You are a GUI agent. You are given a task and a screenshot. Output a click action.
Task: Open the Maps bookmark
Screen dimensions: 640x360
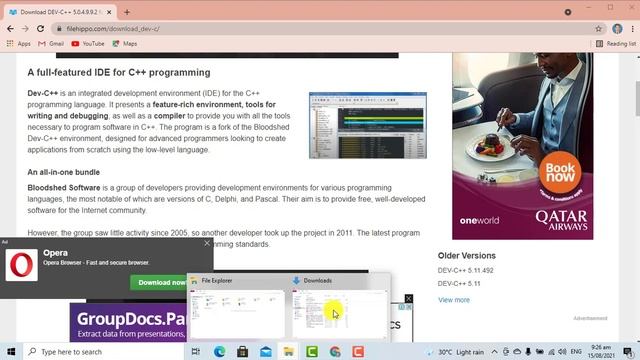coord(125,44)
